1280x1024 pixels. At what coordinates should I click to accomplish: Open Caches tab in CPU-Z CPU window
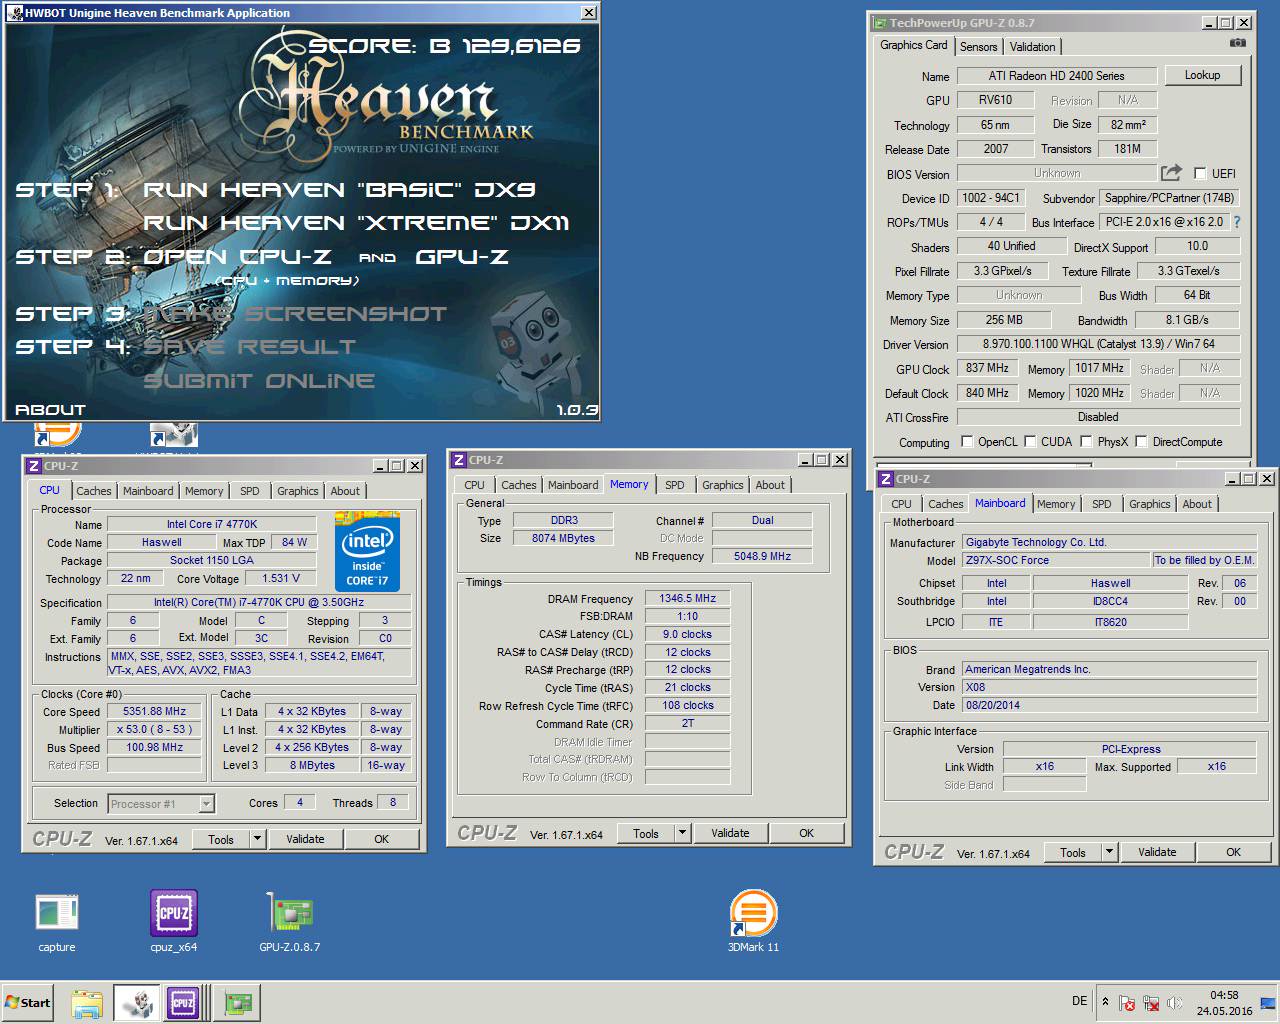coord(94,491)
